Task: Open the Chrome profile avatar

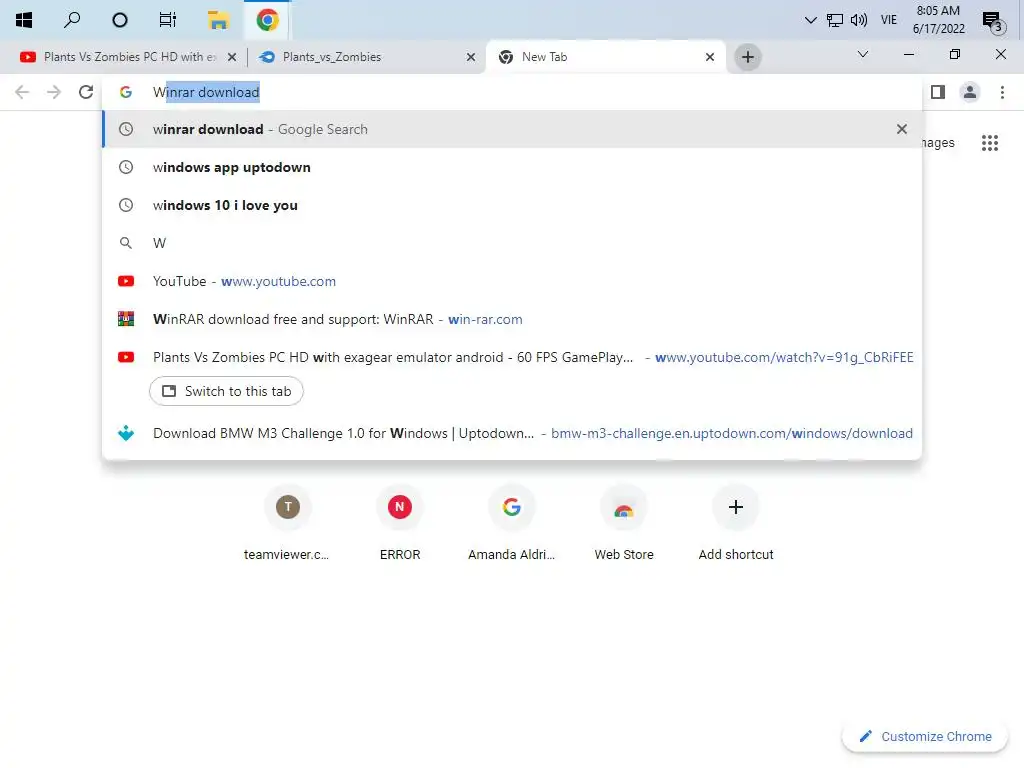Action: pyautogui.click(x=970, y=92)
